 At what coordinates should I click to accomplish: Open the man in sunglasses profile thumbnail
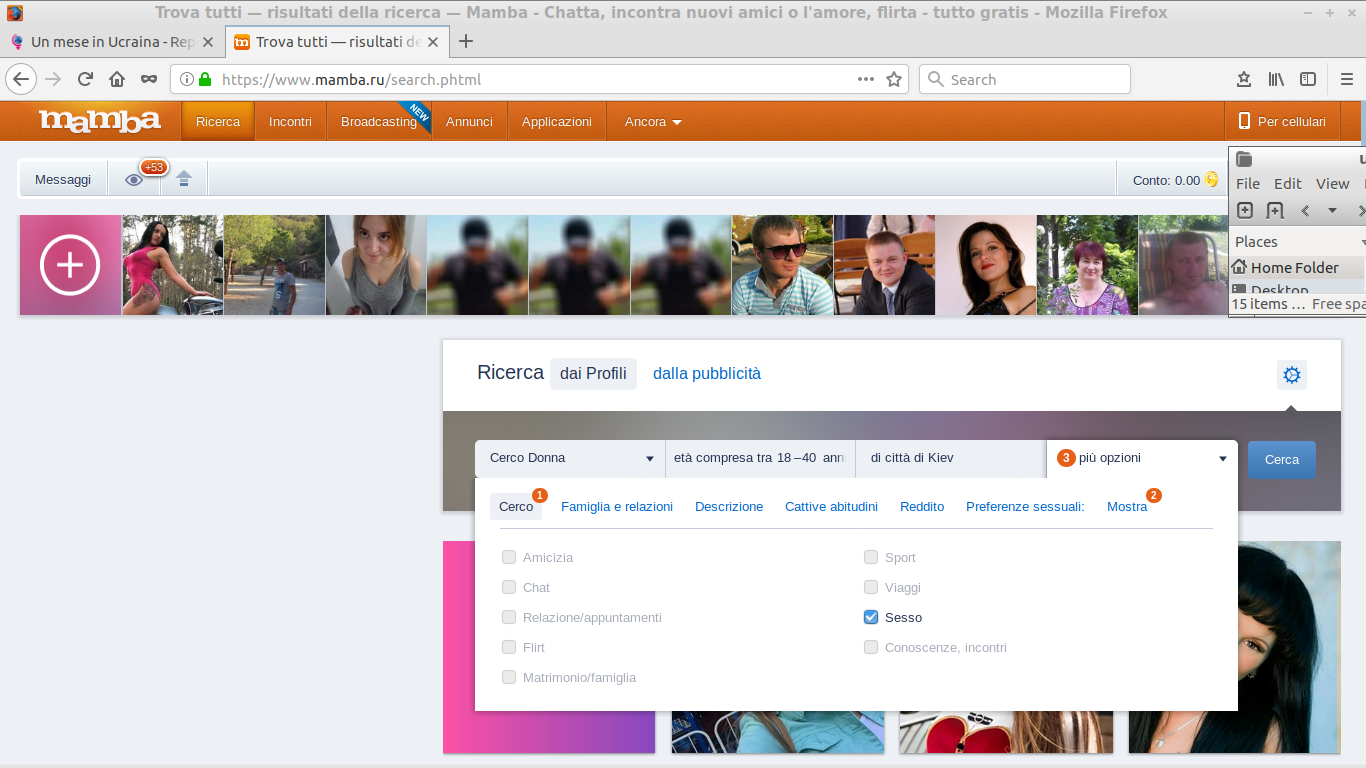pyautogui.click(x=782, y=265)
